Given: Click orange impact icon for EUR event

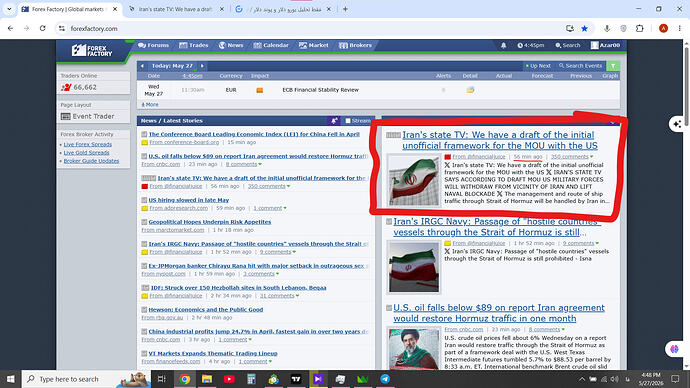Looking at the screenshot, I should point(260,90).
